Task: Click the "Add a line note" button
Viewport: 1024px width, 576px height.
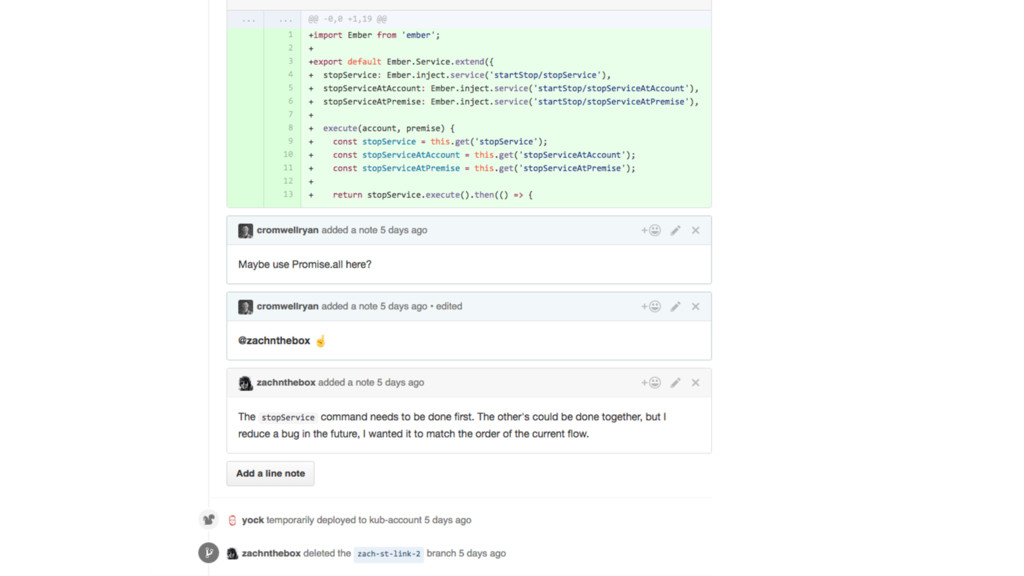Action: coord(270,473)
